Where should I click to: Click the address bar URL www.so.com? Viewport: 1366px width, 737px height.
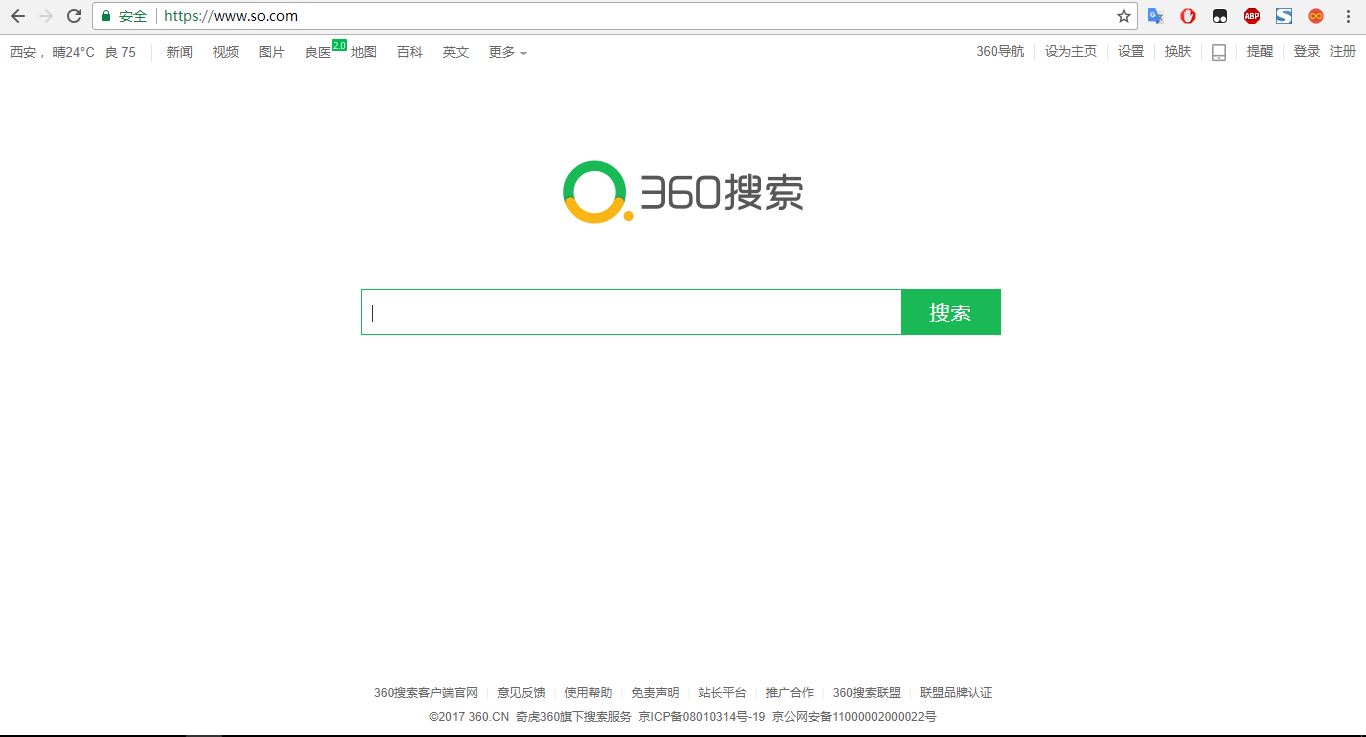point(231,16)
